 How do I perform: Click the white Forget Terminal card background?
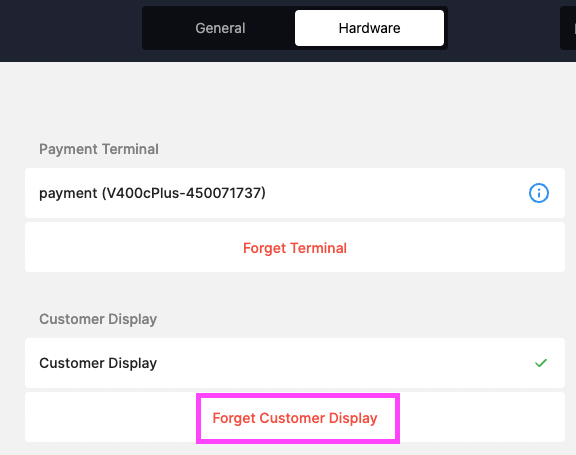pyautogui.click(x=110, y=248)
